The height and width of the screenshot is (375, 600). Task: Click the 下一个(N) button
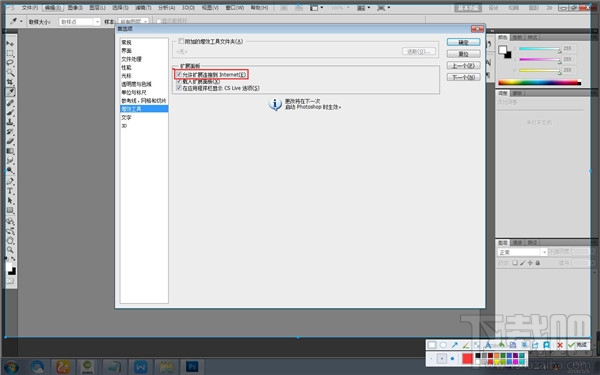tap(463, 77)
